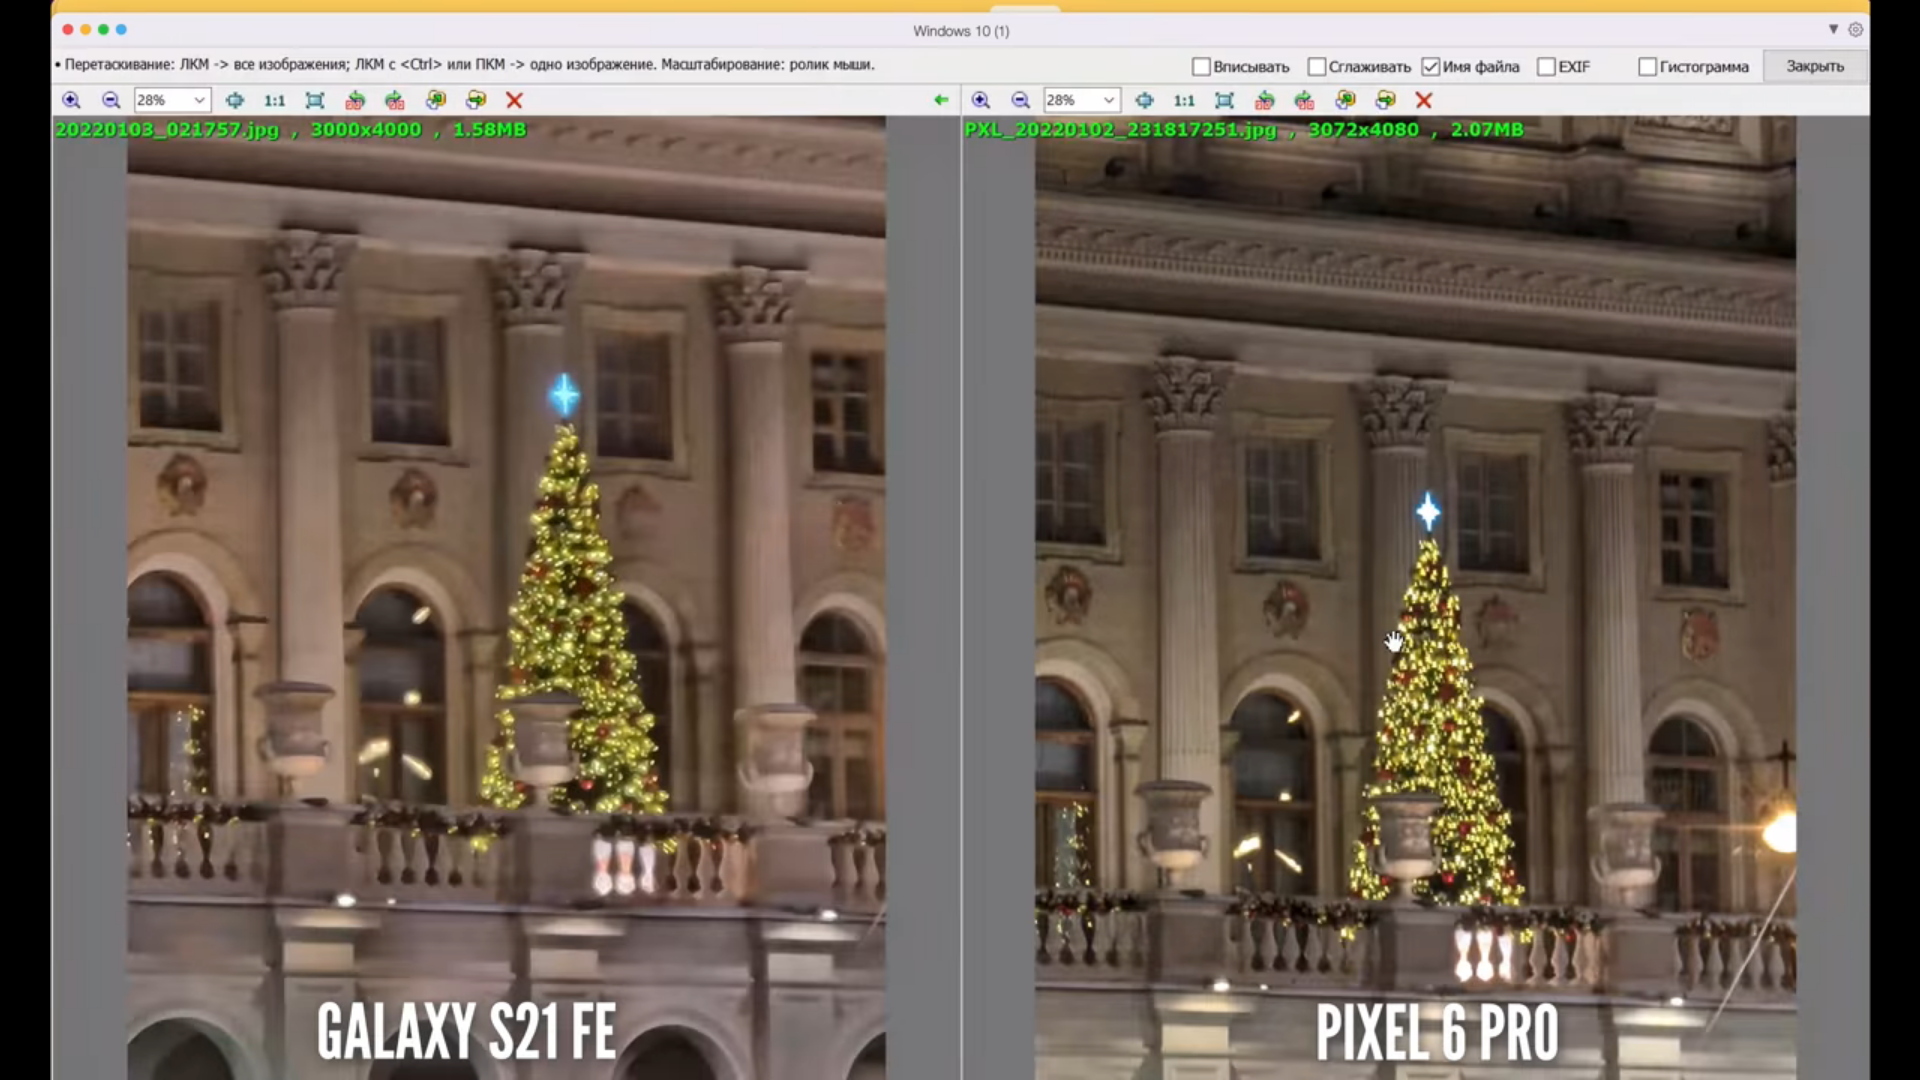The width and height of the screenshot is (1920, 1080).
Task: Zoom in on the right image pane
Action: pyautogui.click(x=980, y=100)
